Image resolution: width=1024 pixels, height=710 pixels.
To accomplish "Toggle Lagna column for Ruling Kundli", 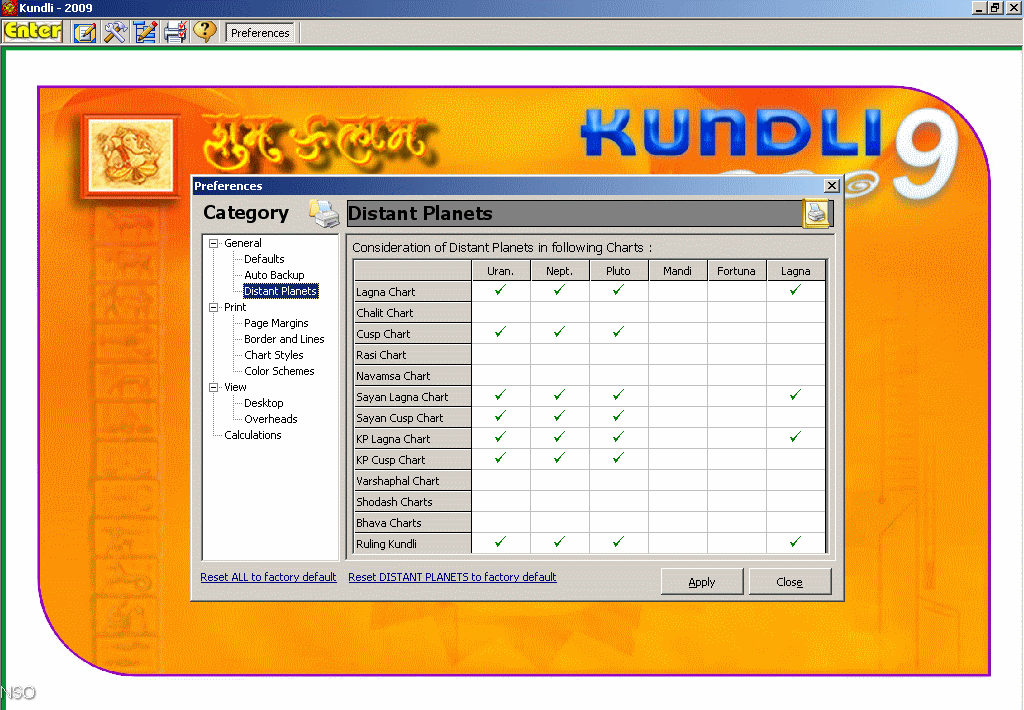I will pos(795,543).
